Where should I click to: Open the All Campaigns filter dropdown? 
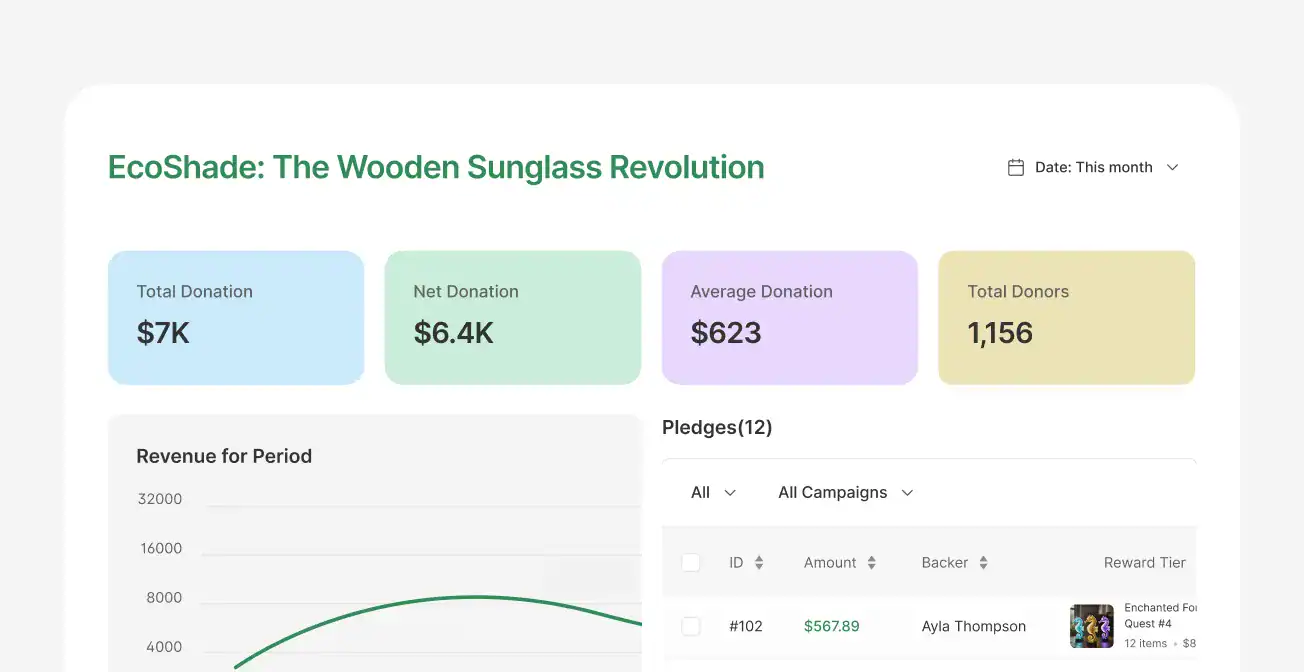click(x=845, y=493)
